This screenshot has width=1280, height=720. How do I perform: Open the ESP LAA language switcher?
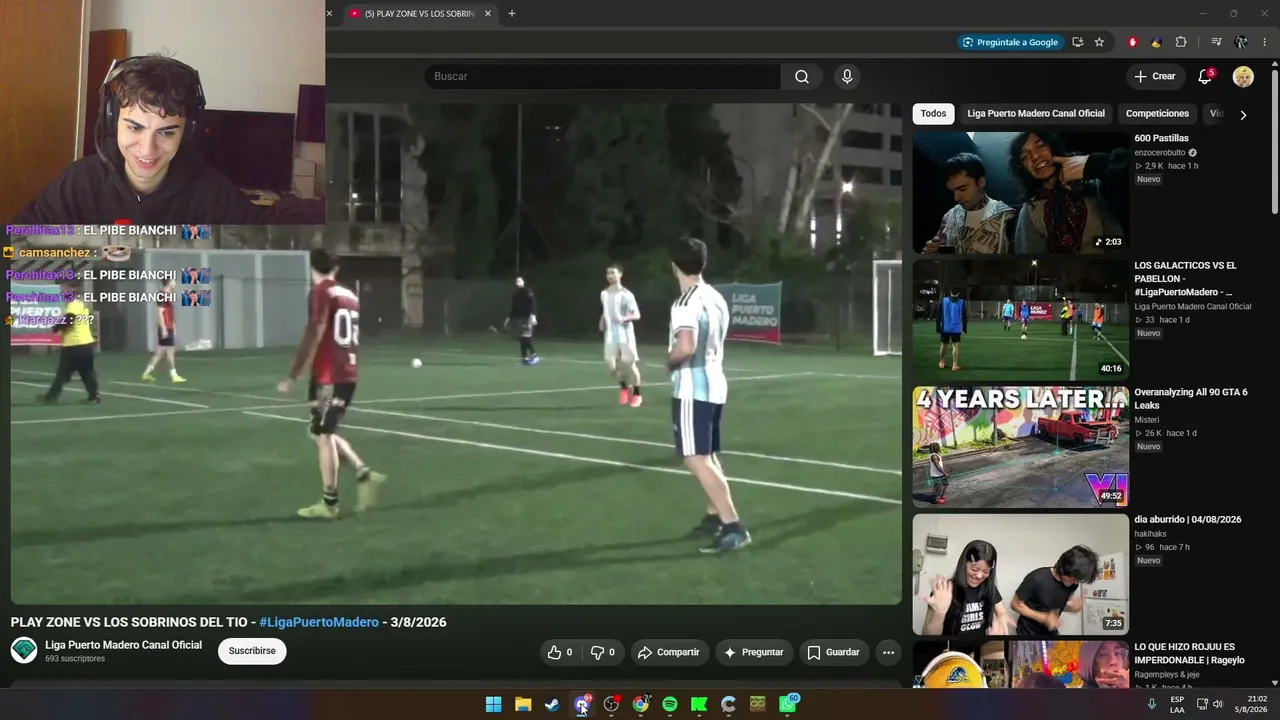(x=1177, y=704)
